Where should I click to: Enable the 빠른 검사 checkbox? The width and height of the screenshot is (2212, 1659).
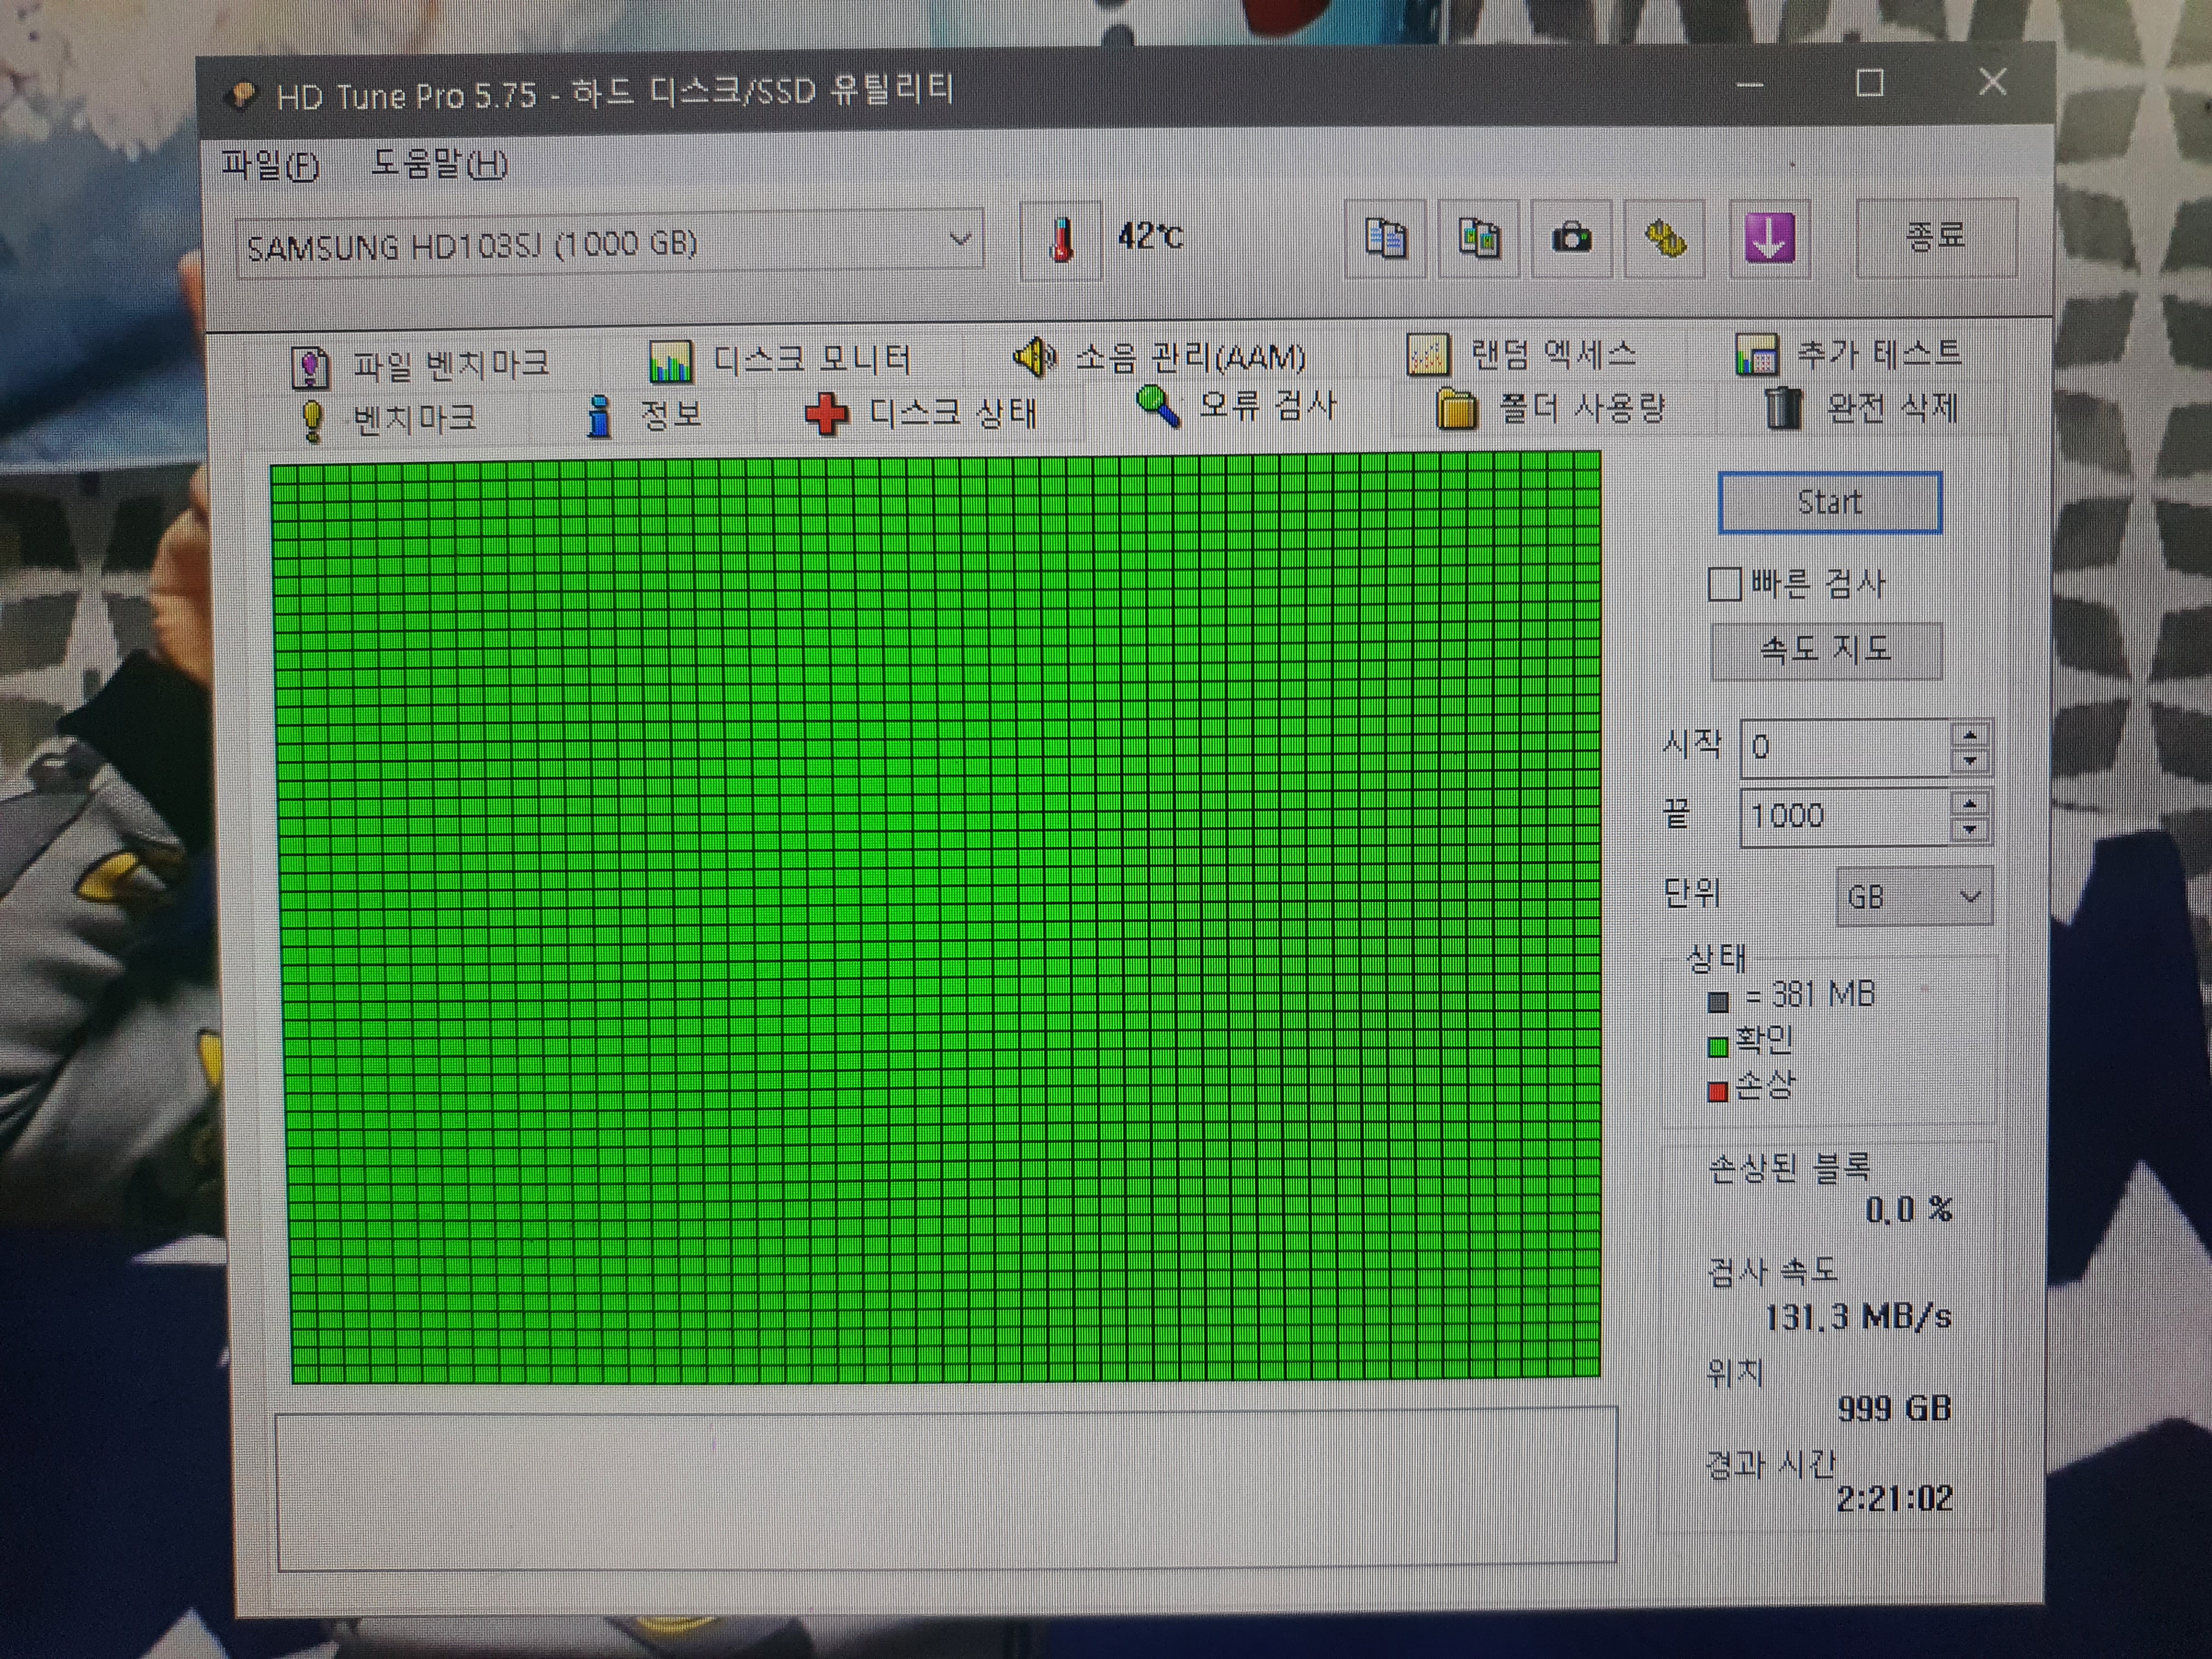tap(1724, 584)
